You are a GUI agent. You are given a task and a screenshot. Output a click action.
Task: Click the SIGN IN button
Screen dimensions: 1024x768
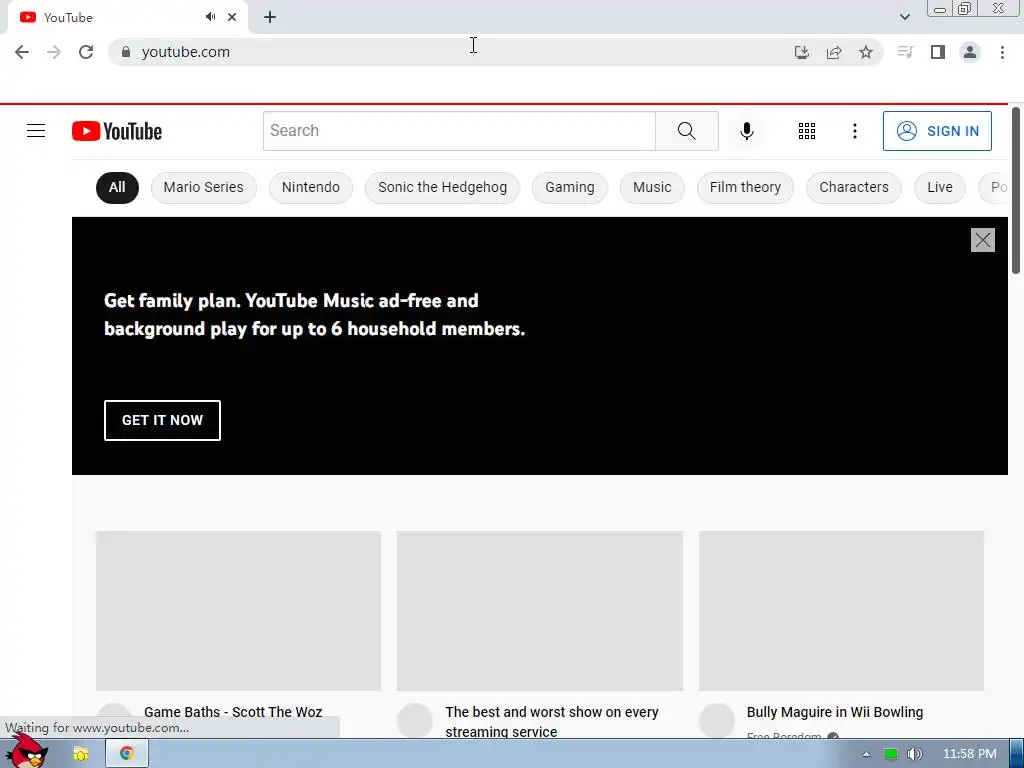(x=937, y=131)
